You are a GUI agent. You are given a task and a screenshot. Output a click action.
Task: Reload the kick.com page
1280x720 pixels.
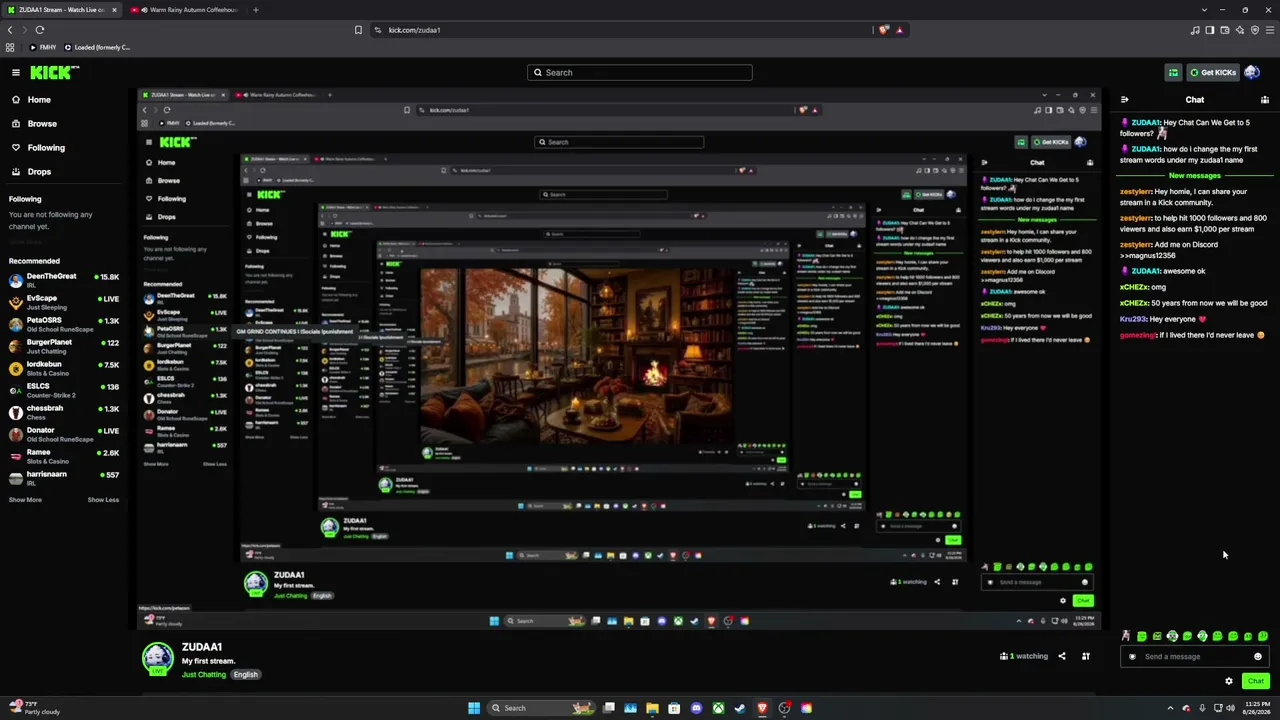(x=40, y=30)
